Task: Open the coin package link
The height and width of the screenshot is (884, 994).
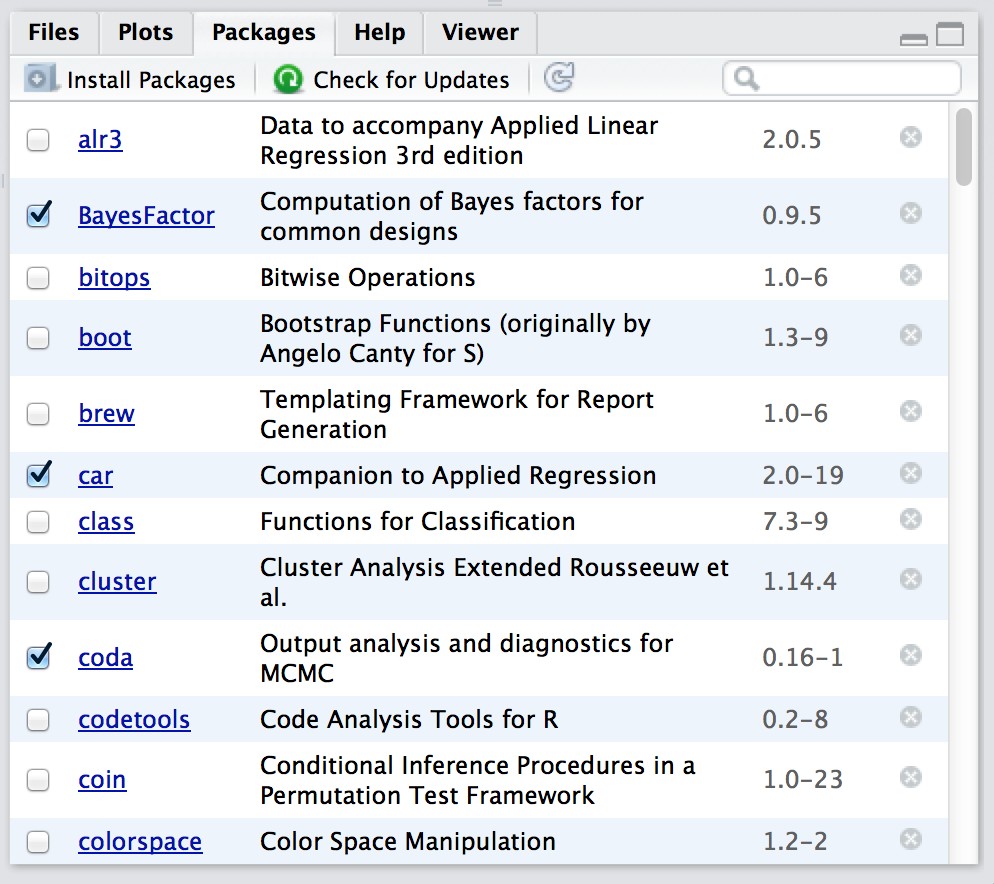Action: click(x=102, y=780)
